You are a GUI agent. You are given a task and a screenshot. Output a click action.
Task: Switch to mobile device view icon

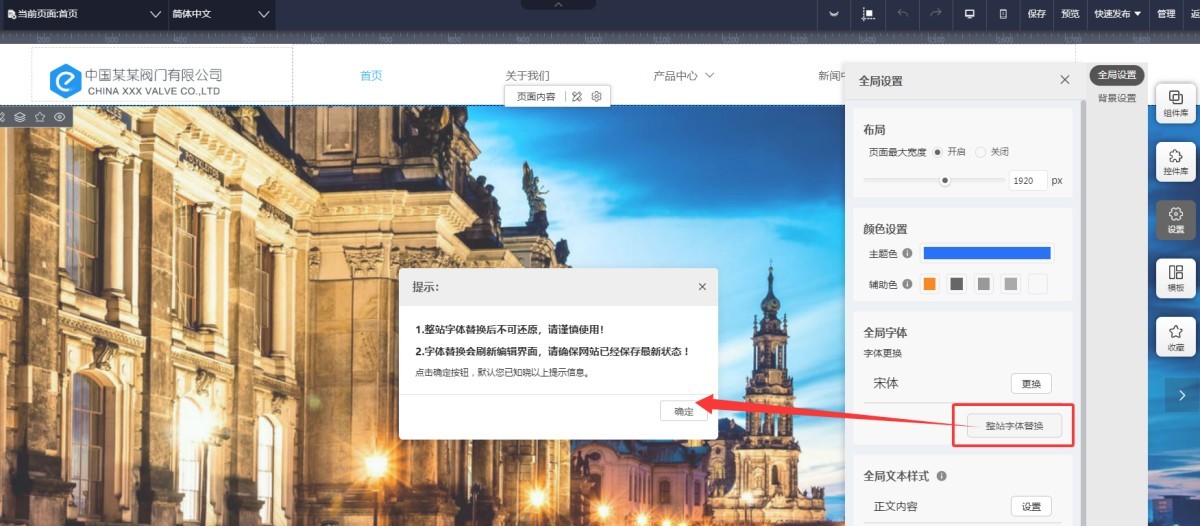[x=1003, y=14]
